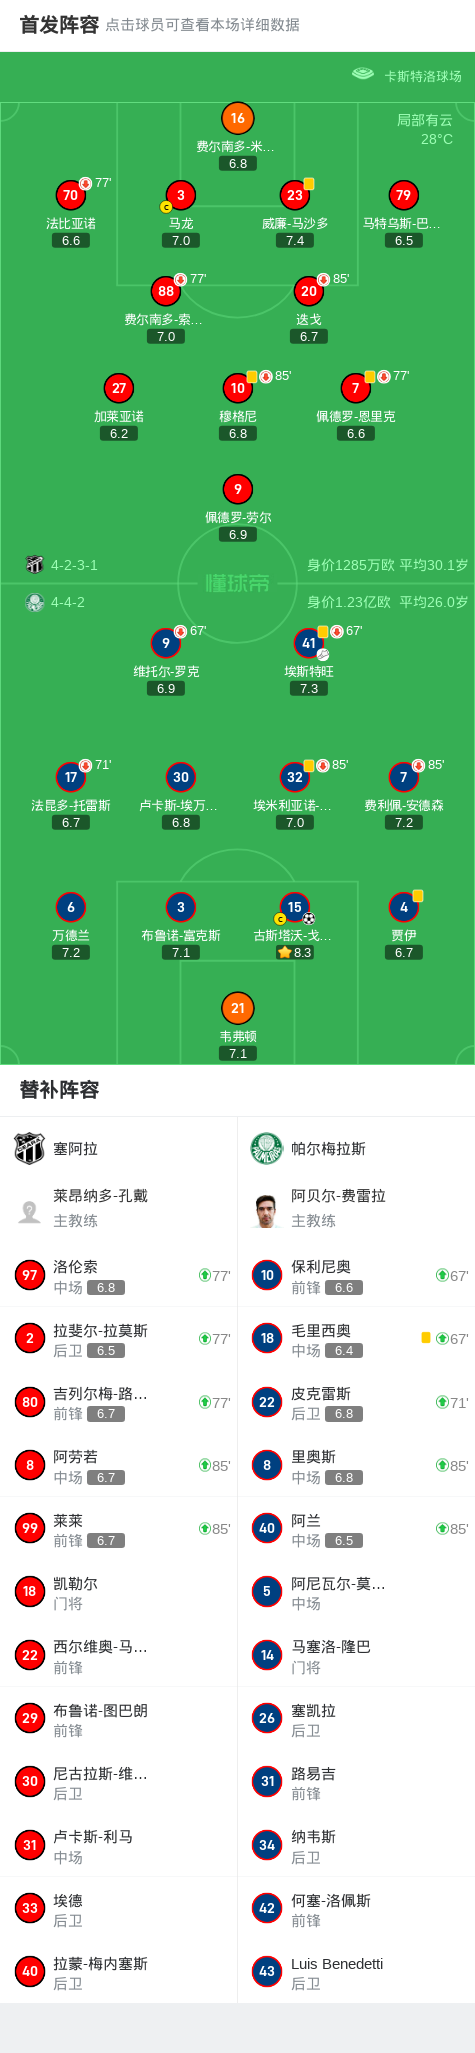
Task: Tap the 4-2-3-1 formation label
Action: 74,565
